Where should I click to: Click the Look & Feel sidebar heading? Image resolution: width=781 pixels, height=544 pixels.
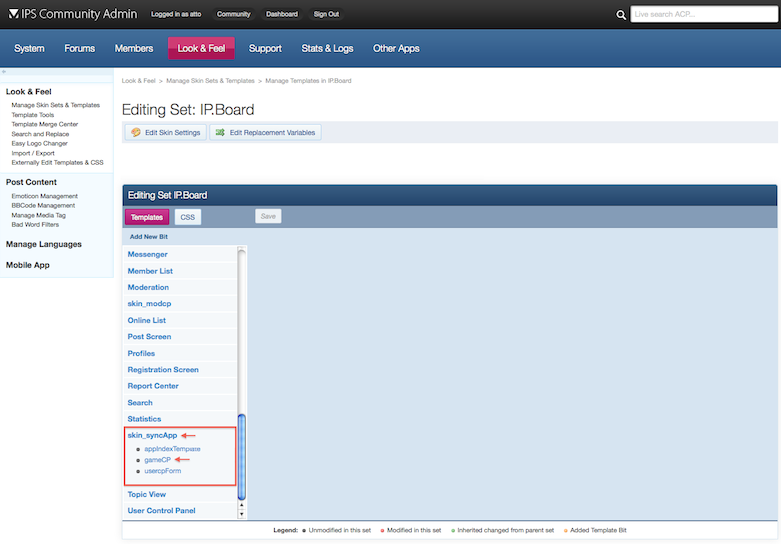pos(28,92)
